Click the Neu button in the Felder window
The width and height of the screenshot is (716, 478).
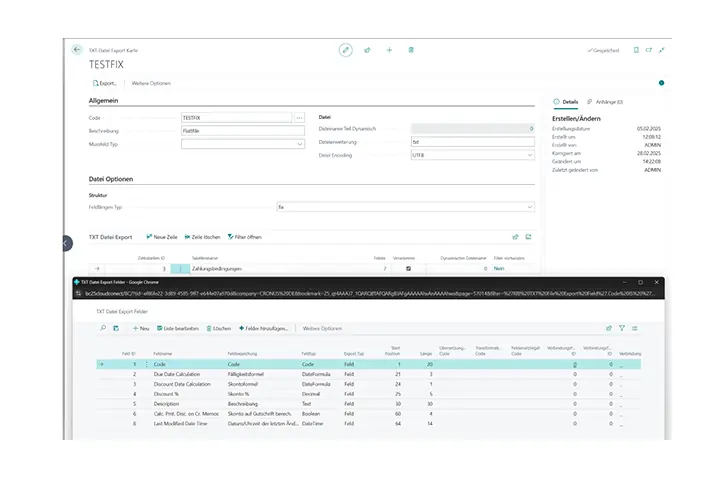[x=141, y=328]
